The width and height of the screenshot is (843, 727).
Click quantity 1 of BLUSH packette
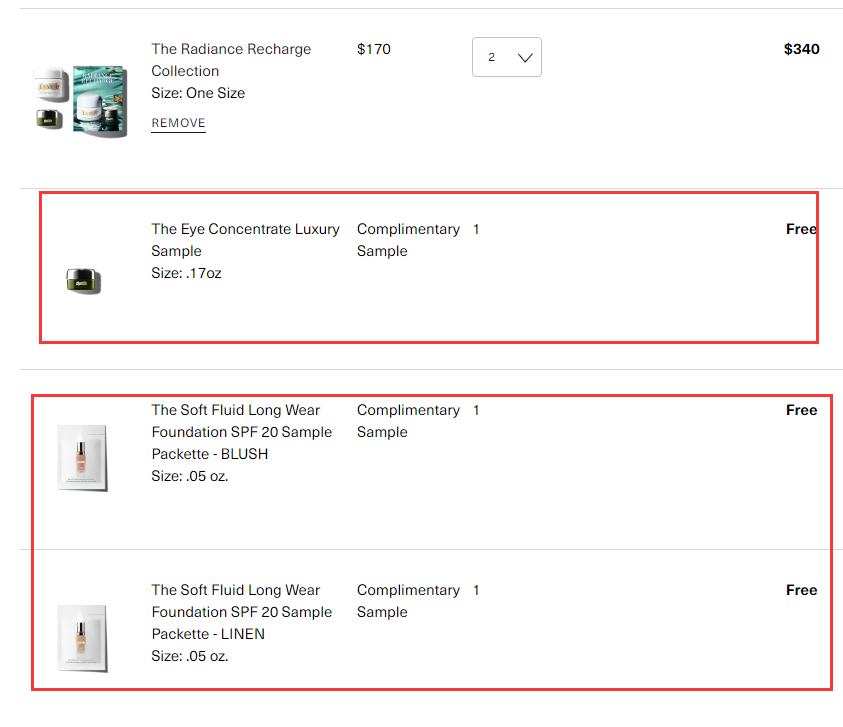(476, 410)
